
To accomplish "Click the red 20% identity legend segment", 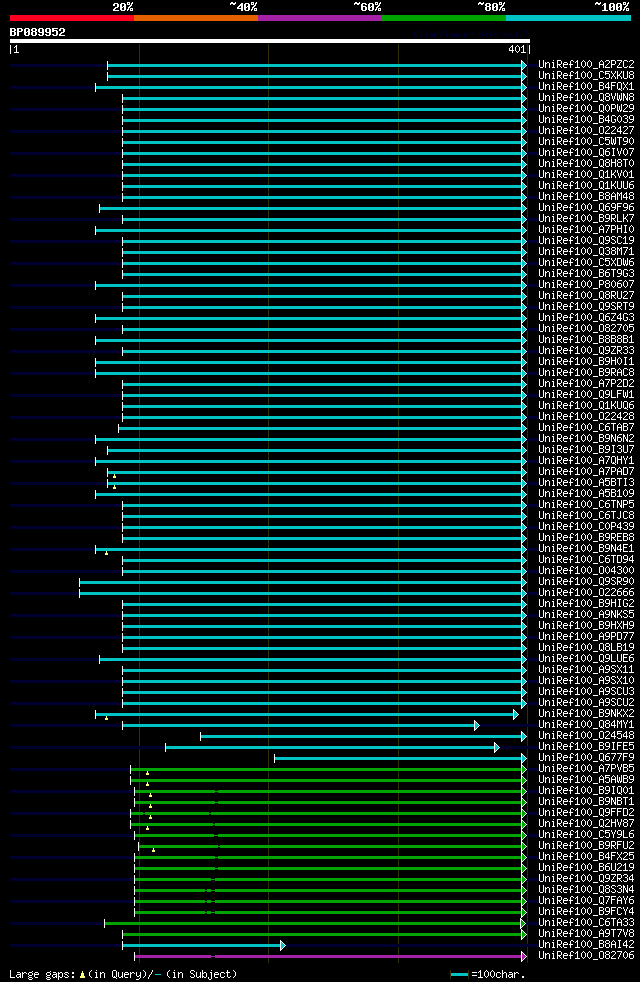I will click(x=72, y=18).
